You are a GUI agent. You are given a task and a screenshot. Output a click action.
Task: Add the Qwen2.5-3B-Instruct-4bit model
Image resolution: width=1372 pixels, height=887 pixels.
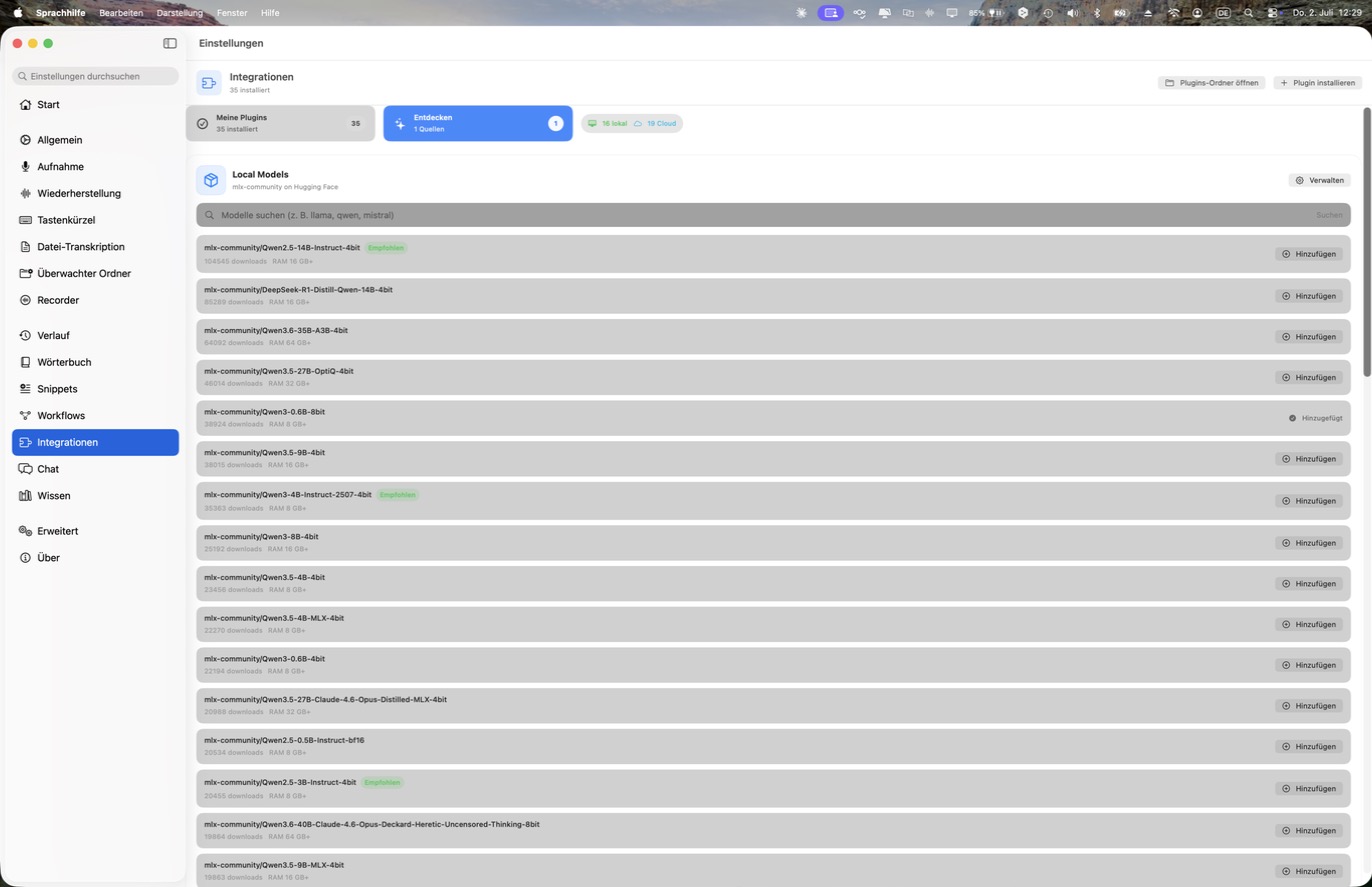coord(1308,789)
